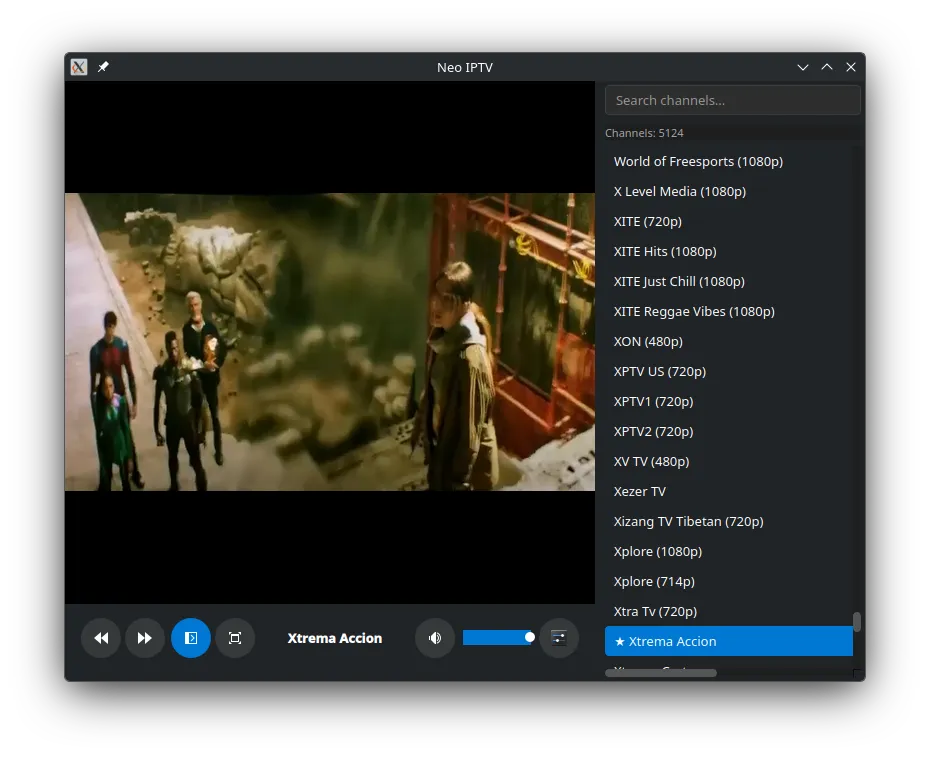Screen dimensions: 930x758
Task: Toggle the blue playlist panel button
Action: click(x=191, y=637)
